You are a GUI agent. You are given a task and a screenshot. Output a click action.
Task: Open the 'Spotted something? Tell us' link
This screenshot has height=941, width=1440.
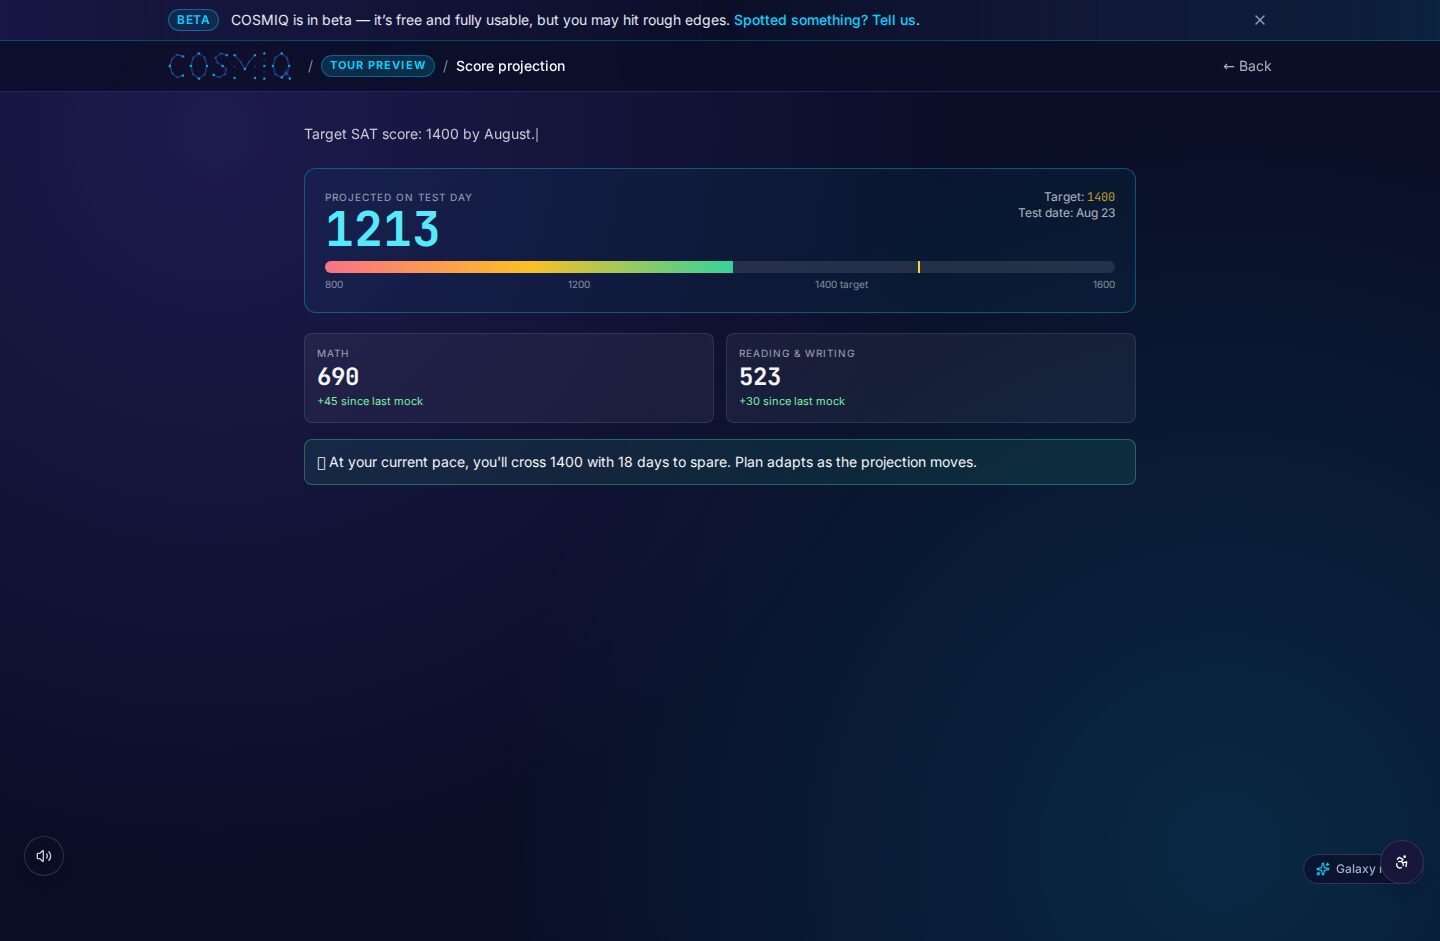(825, 20)
